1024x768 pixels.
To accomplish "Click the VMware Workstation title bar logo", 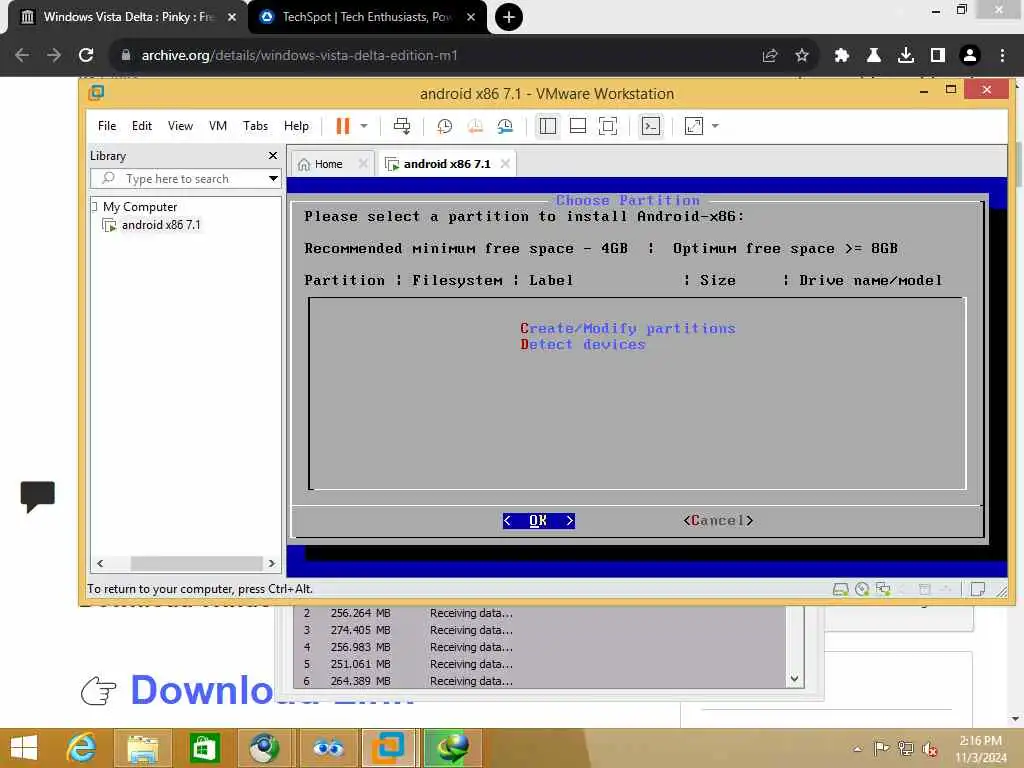I will 96,93.
